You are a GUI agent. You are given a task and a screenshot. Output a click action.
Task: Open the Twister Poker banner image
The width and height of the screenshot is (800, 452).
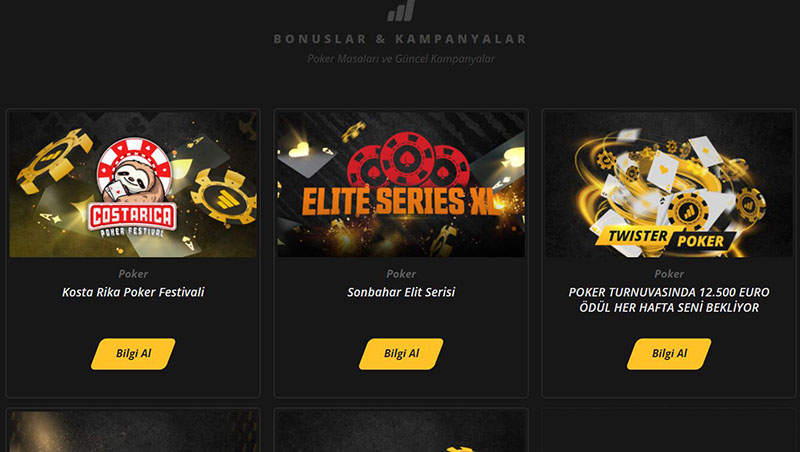coord(669,184)
